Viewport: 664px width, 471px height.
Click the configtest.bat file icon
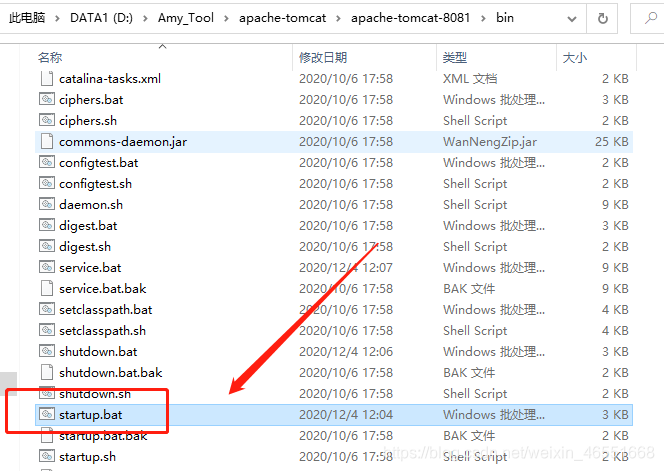click(x=47, y=162)
